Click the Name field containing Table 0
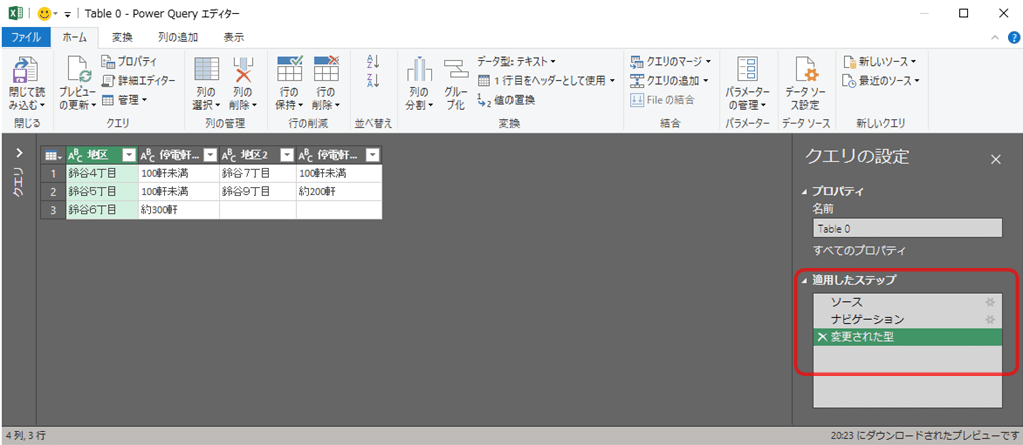 (907, 228)
